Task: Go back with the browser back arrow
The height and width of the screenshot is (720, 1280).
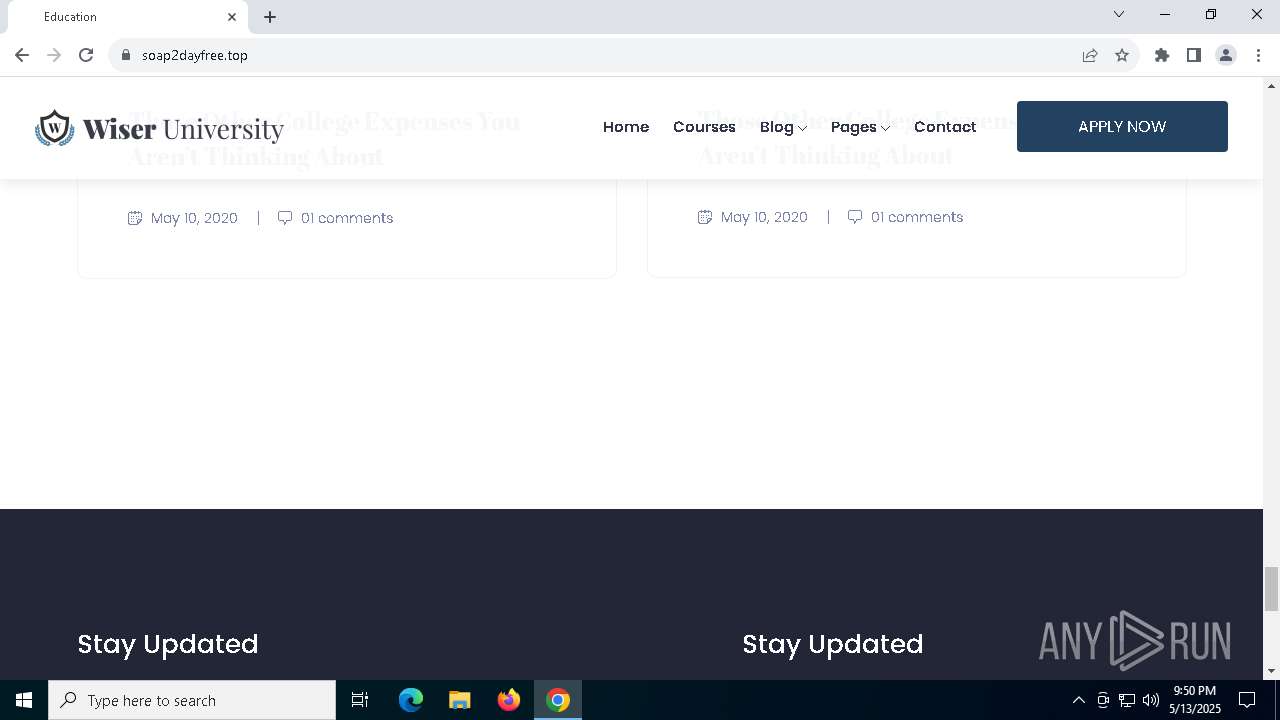Action: click(22, 55)
